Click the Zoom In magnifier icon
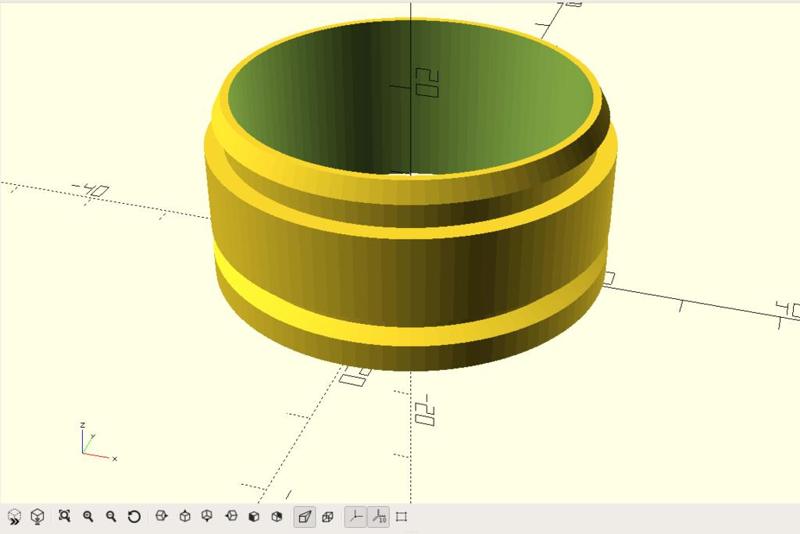 coord(88,517)
